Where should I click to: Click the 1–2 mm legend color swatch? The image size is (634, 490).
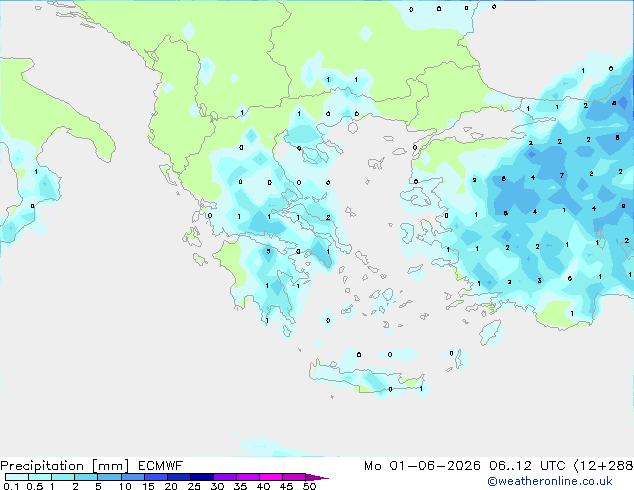[63, 477]
